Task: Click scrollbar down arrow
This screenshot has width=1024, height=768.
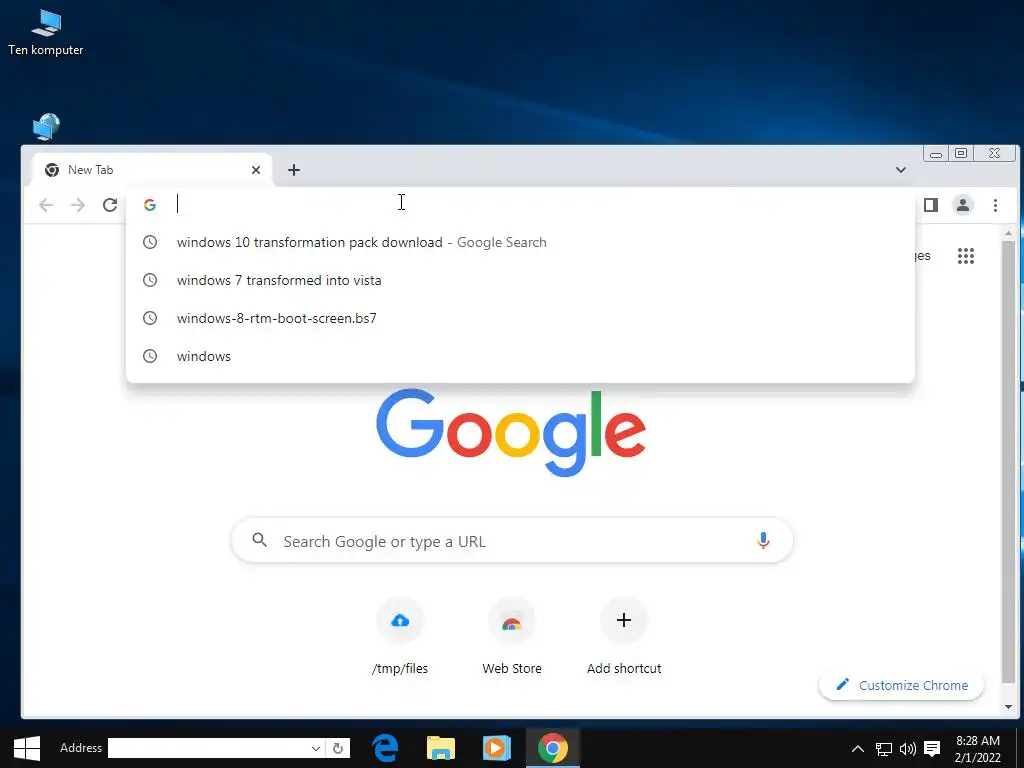Action: tap(1008, 707)
